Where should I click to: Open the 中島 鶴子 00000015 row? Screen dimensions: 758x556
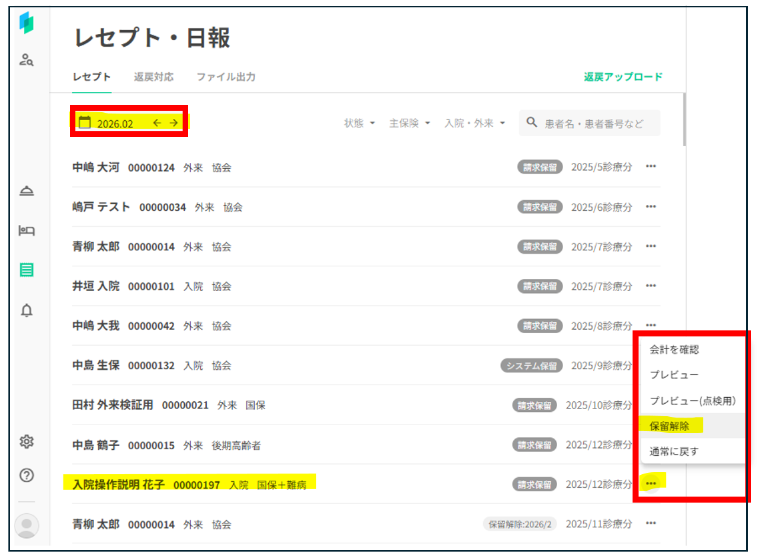pos(366,445)
